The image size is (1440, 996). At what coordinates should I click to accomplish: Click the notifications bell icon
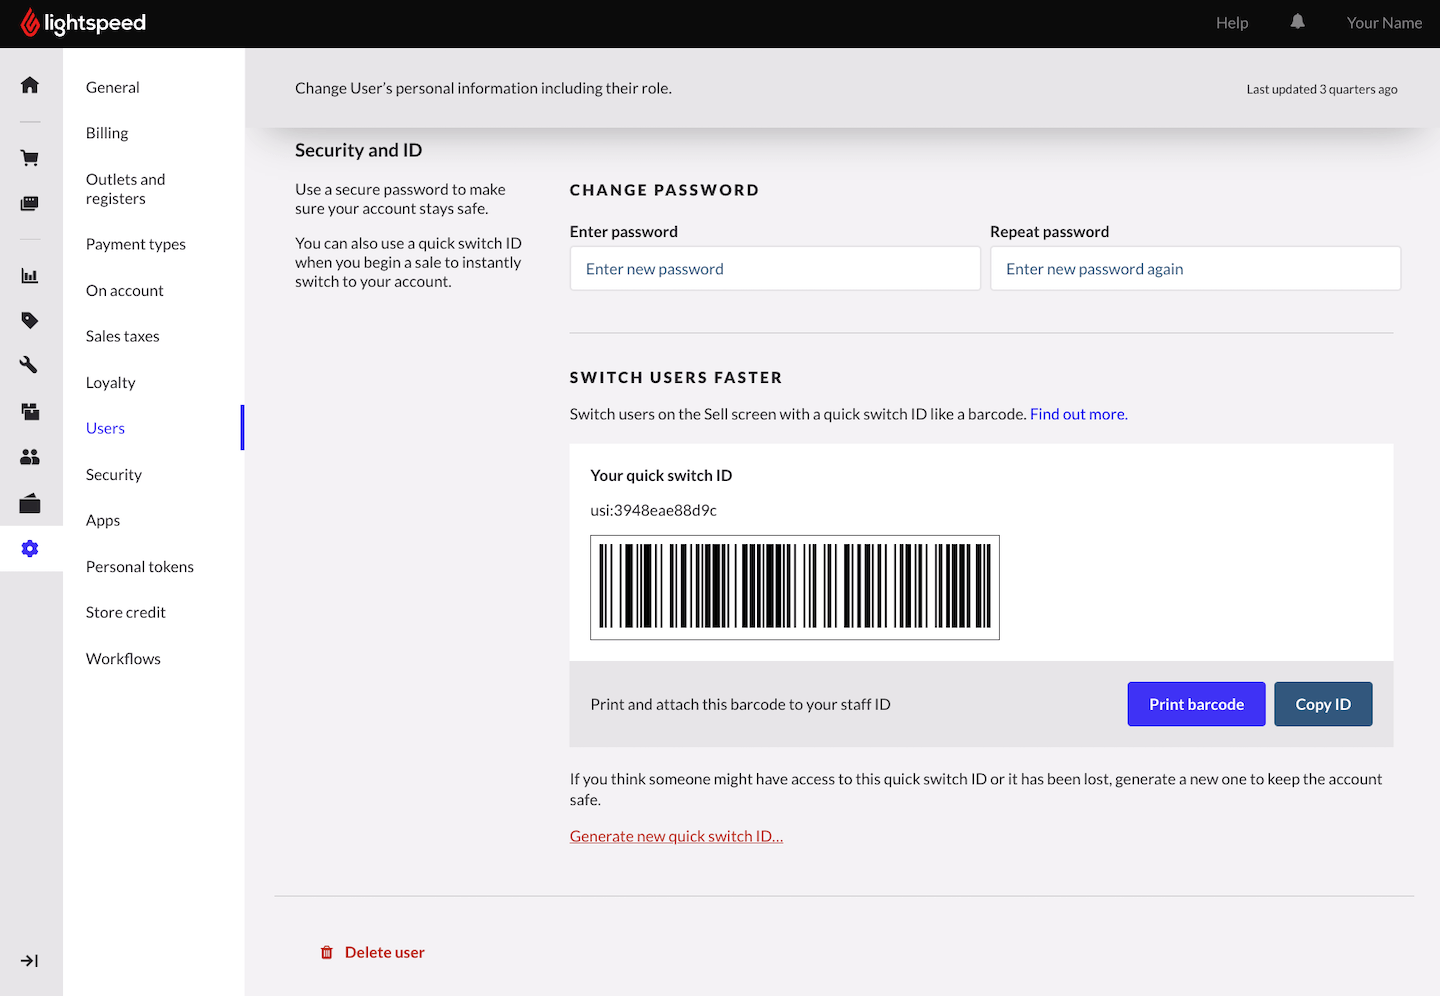[x=1296, y=22]
